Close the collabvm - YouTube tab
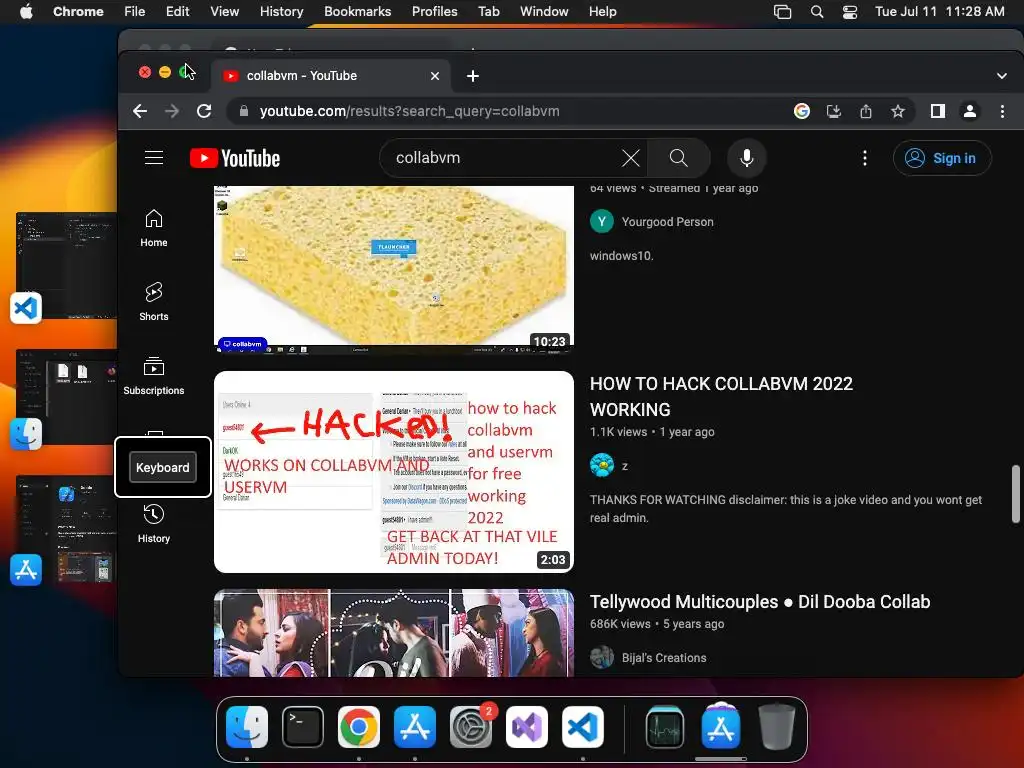The image size is (1024, 768). tap(435, 76)
